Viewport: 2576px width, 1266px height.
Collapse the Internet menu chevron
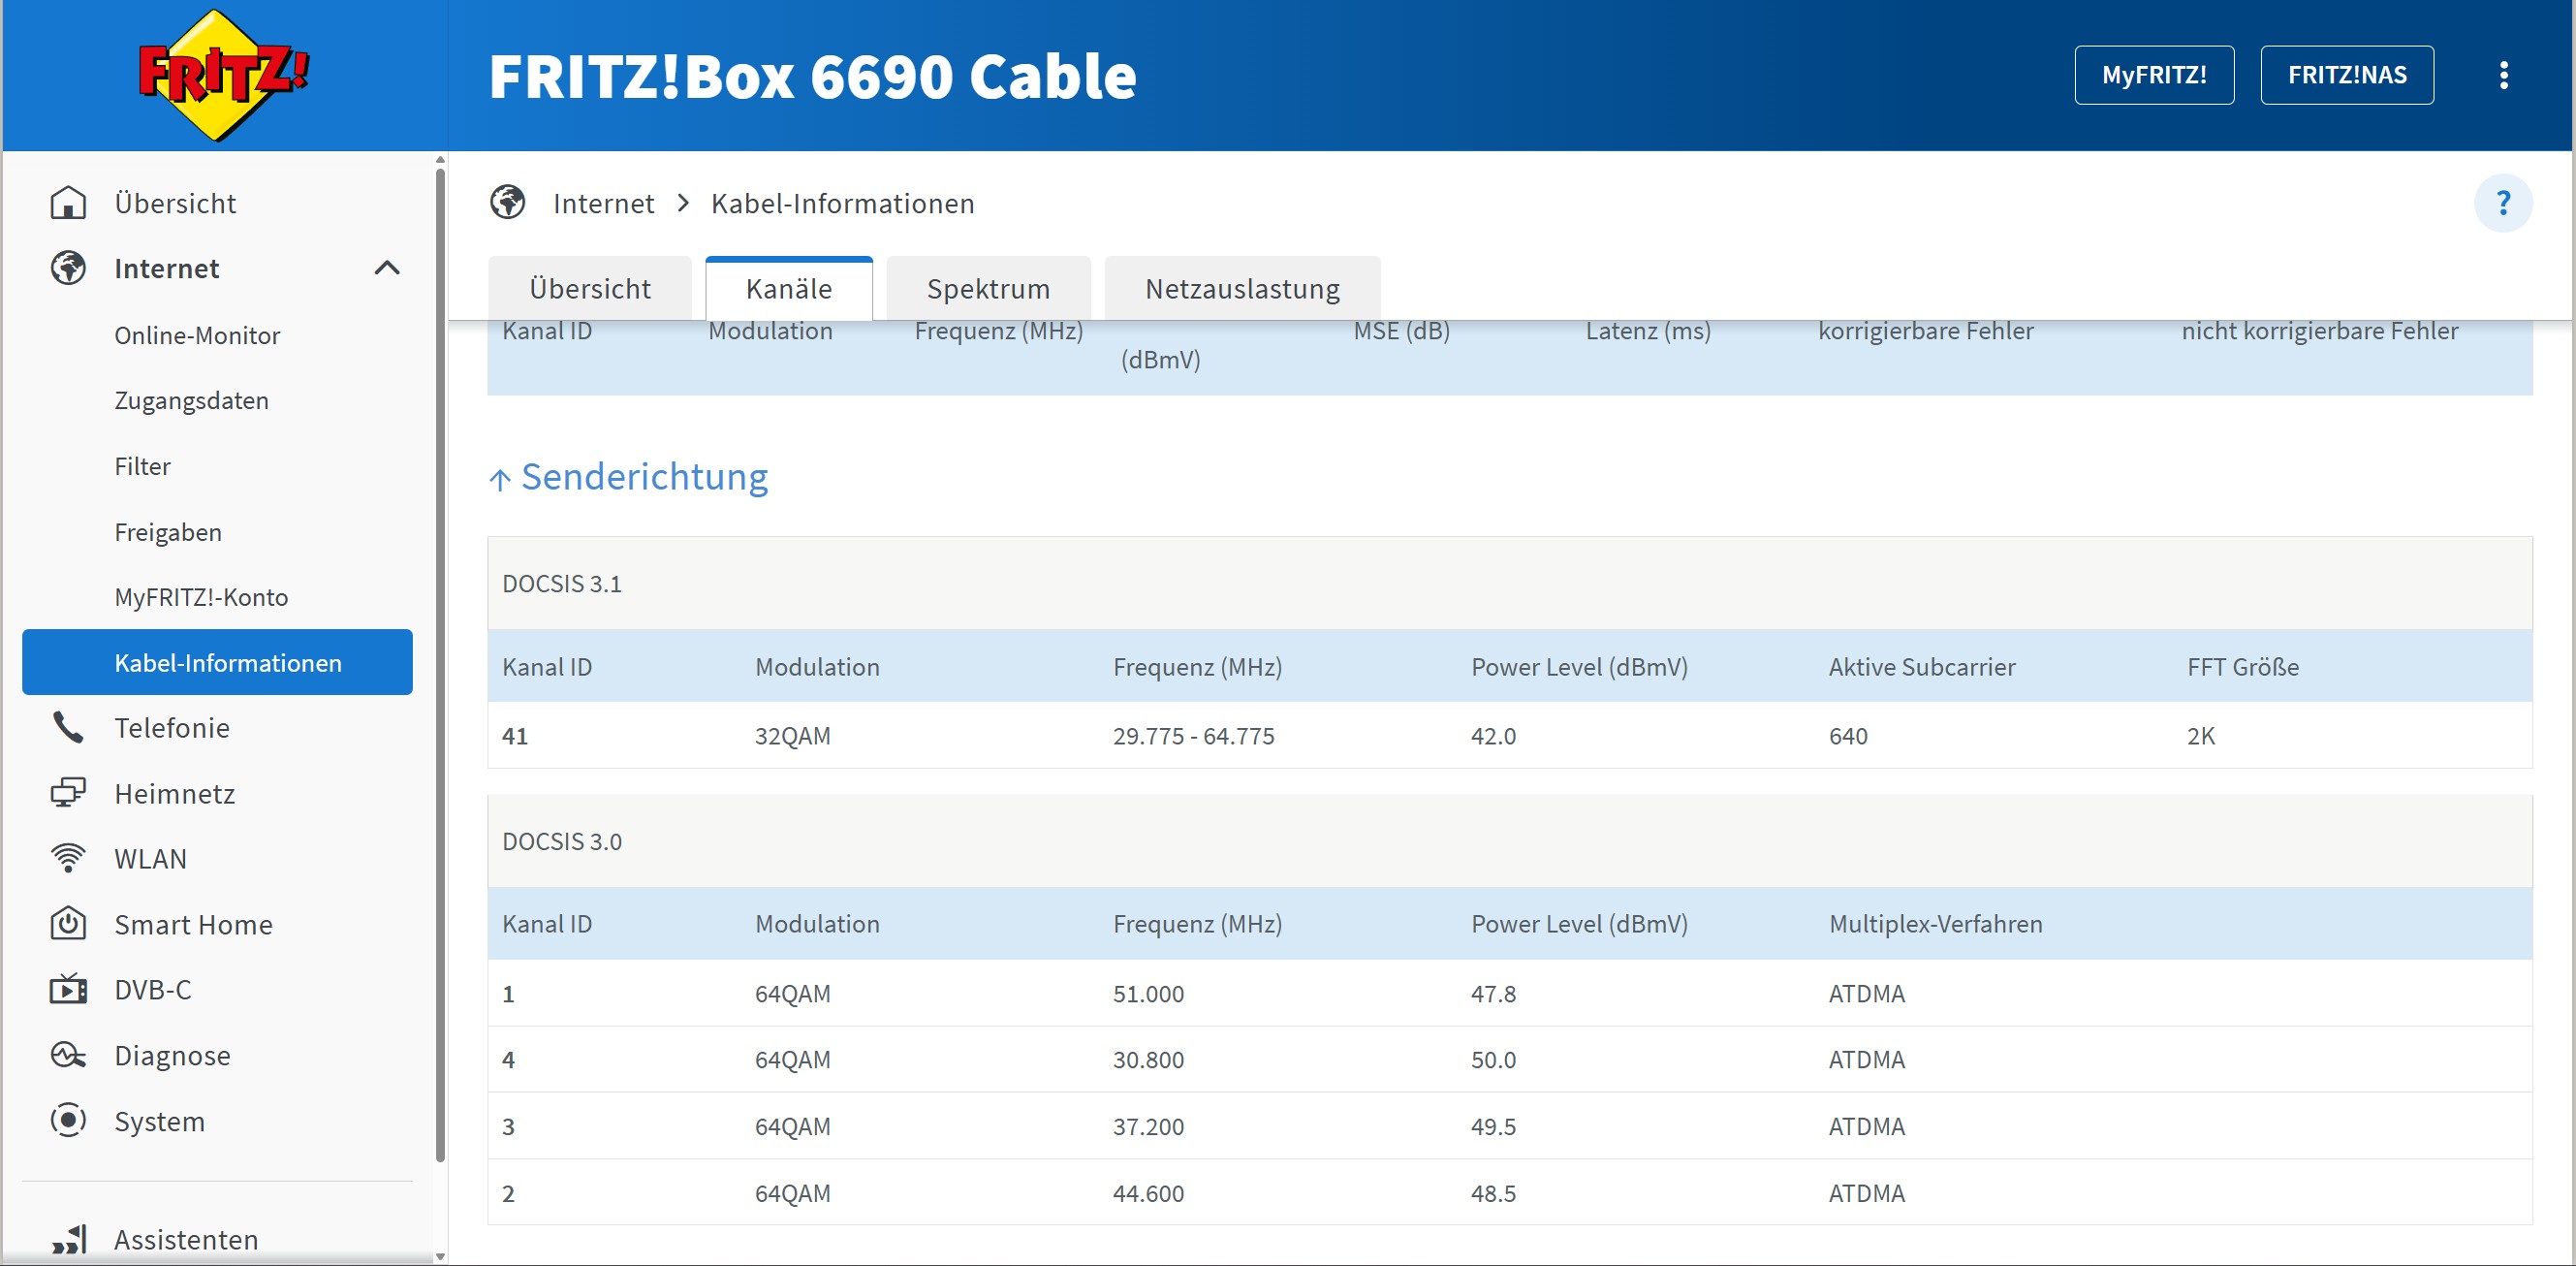(x=387, y=268)
